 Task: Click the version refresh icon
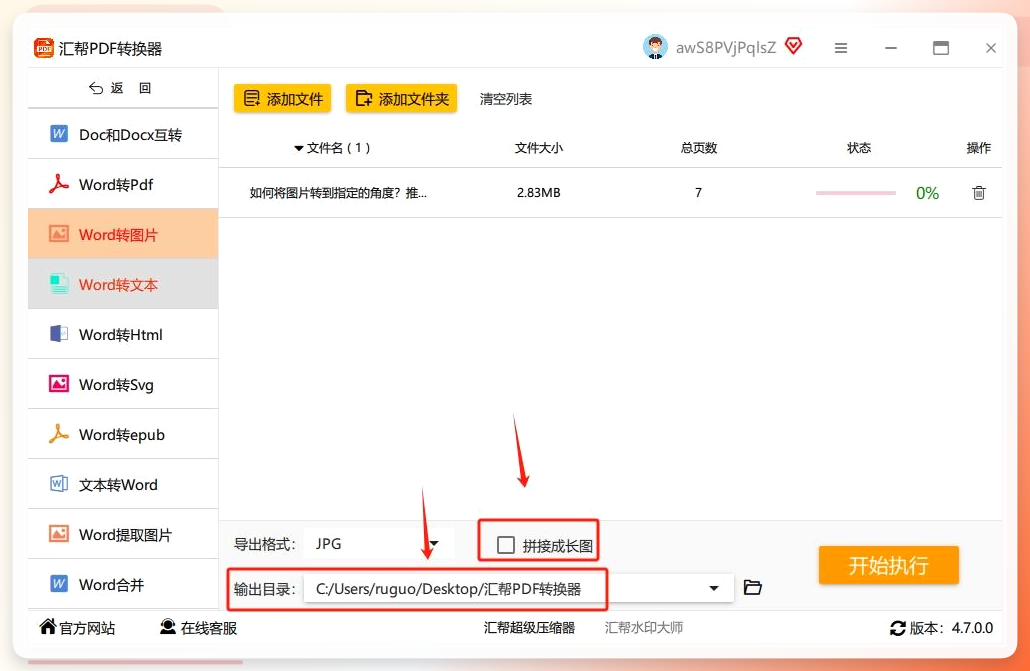point(897,628)
